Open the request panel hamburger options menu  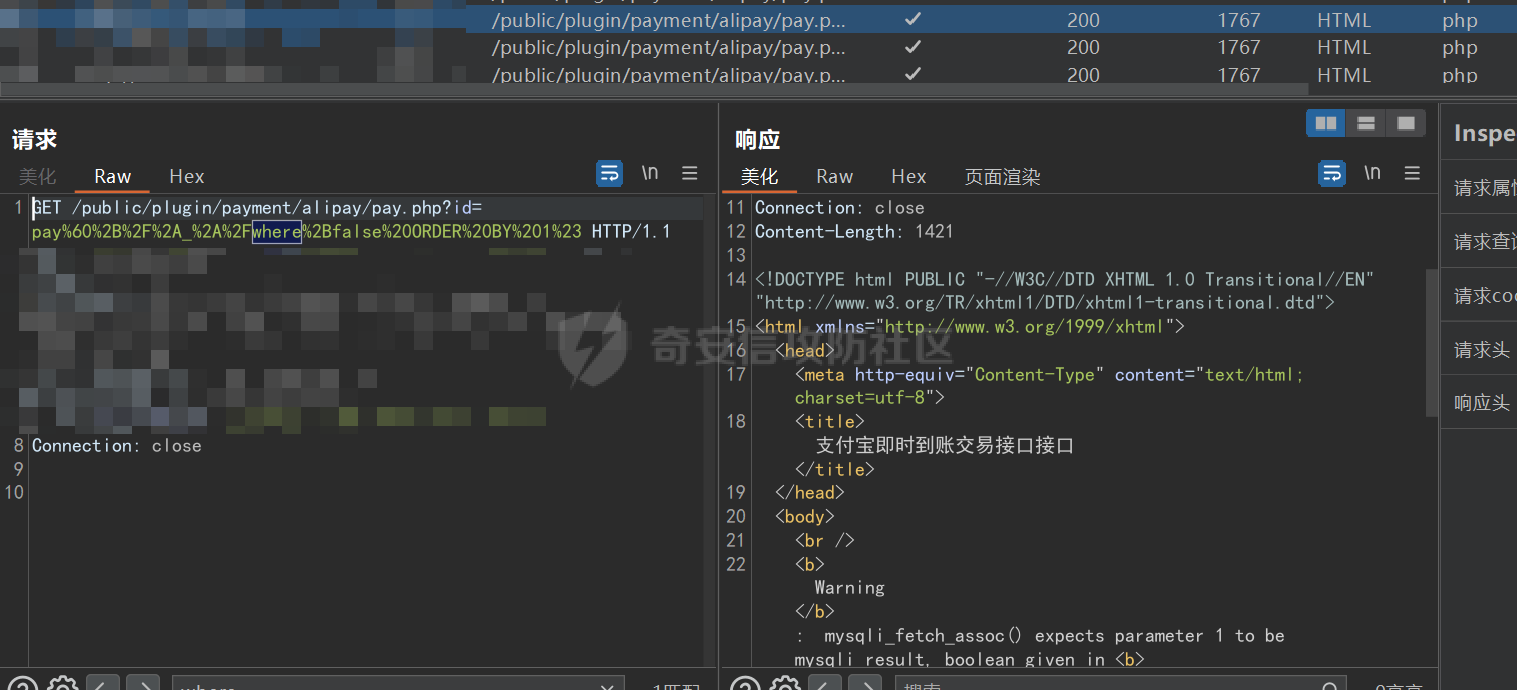(x=690, y=174)
